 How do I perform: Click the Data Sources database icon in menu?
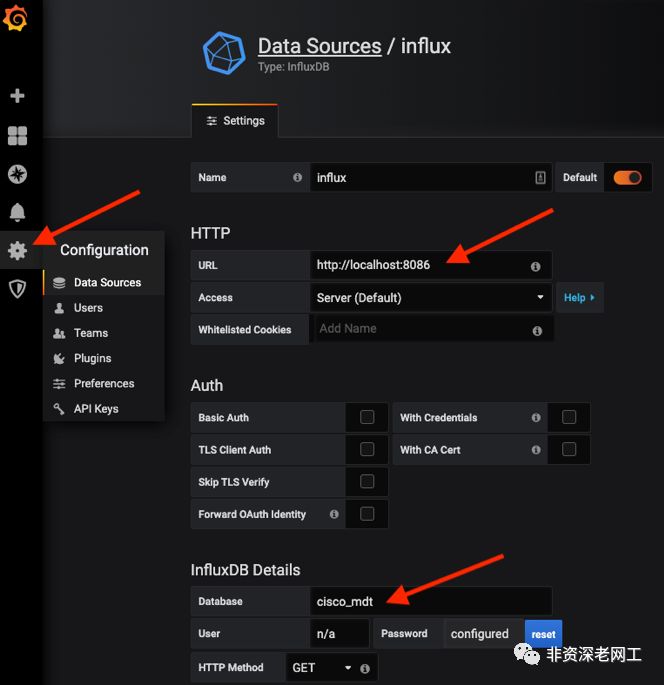(59, 283)
